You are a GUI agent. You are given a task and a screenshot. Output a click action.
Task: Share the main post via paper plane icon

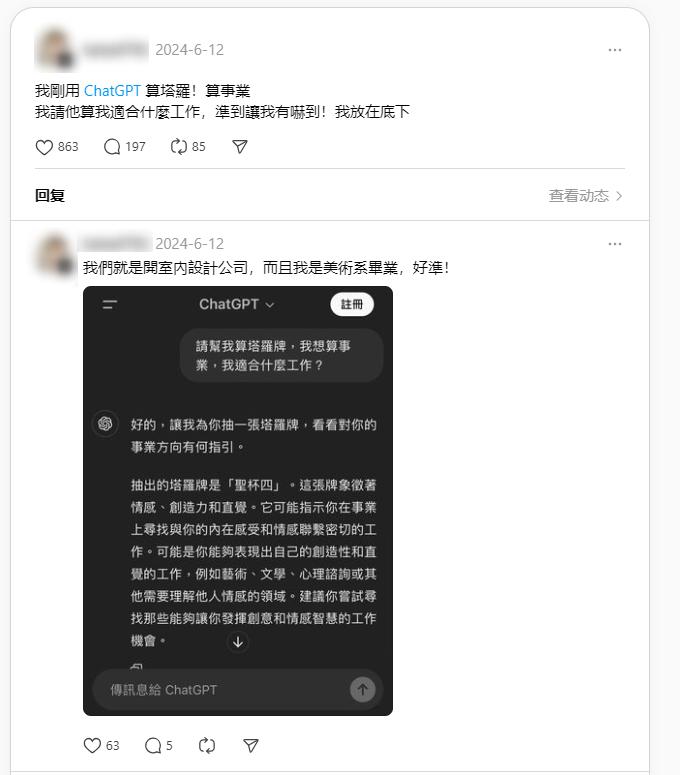pos(240,147)
